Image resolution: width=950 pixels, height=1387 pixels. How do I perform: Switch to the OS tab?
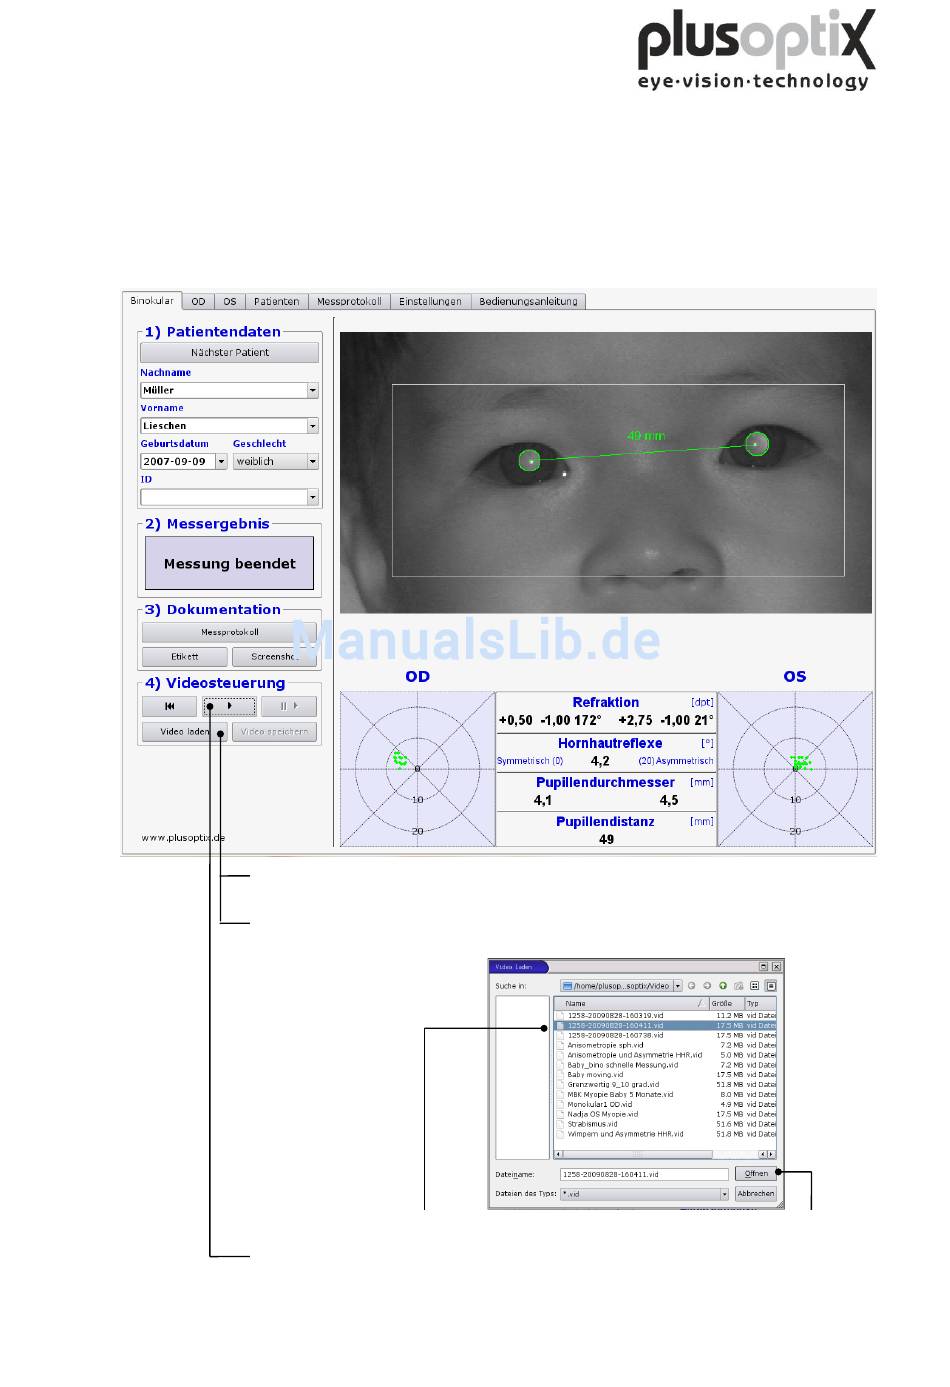pos(230,301)
